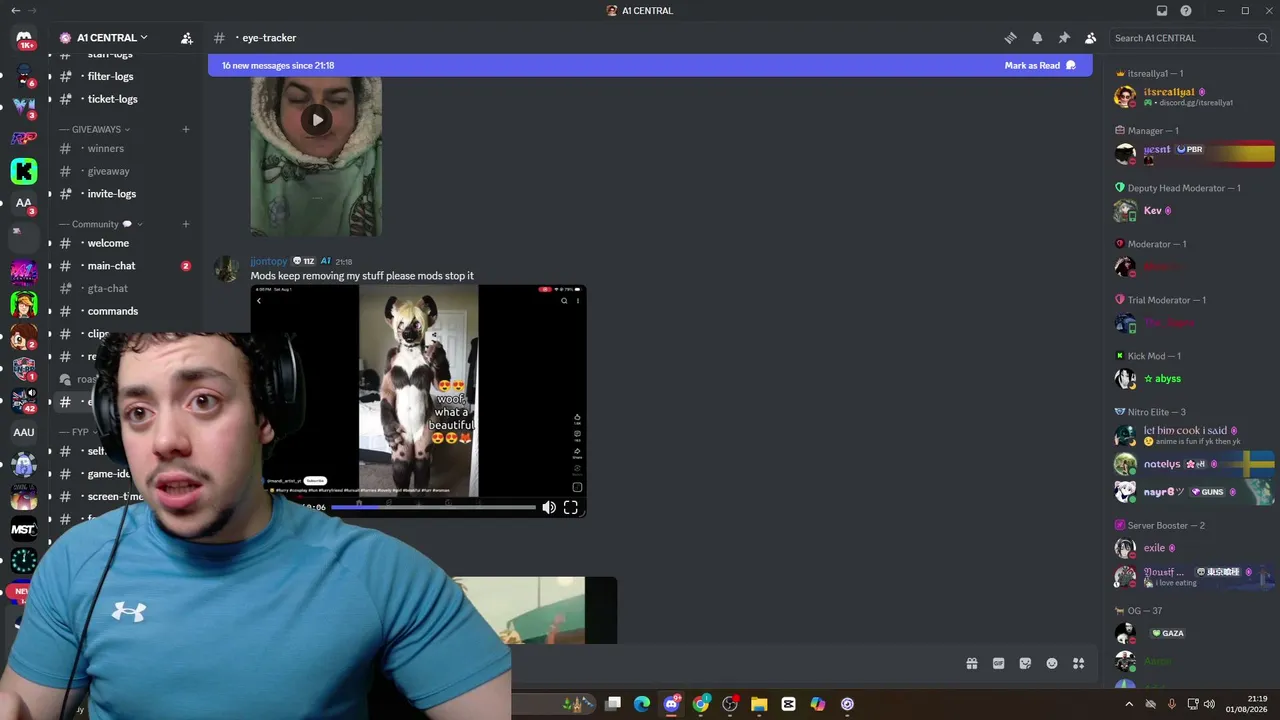Open Discord direct messages home icon
The image size is (1280, 720).
click(x=24, y=38)
